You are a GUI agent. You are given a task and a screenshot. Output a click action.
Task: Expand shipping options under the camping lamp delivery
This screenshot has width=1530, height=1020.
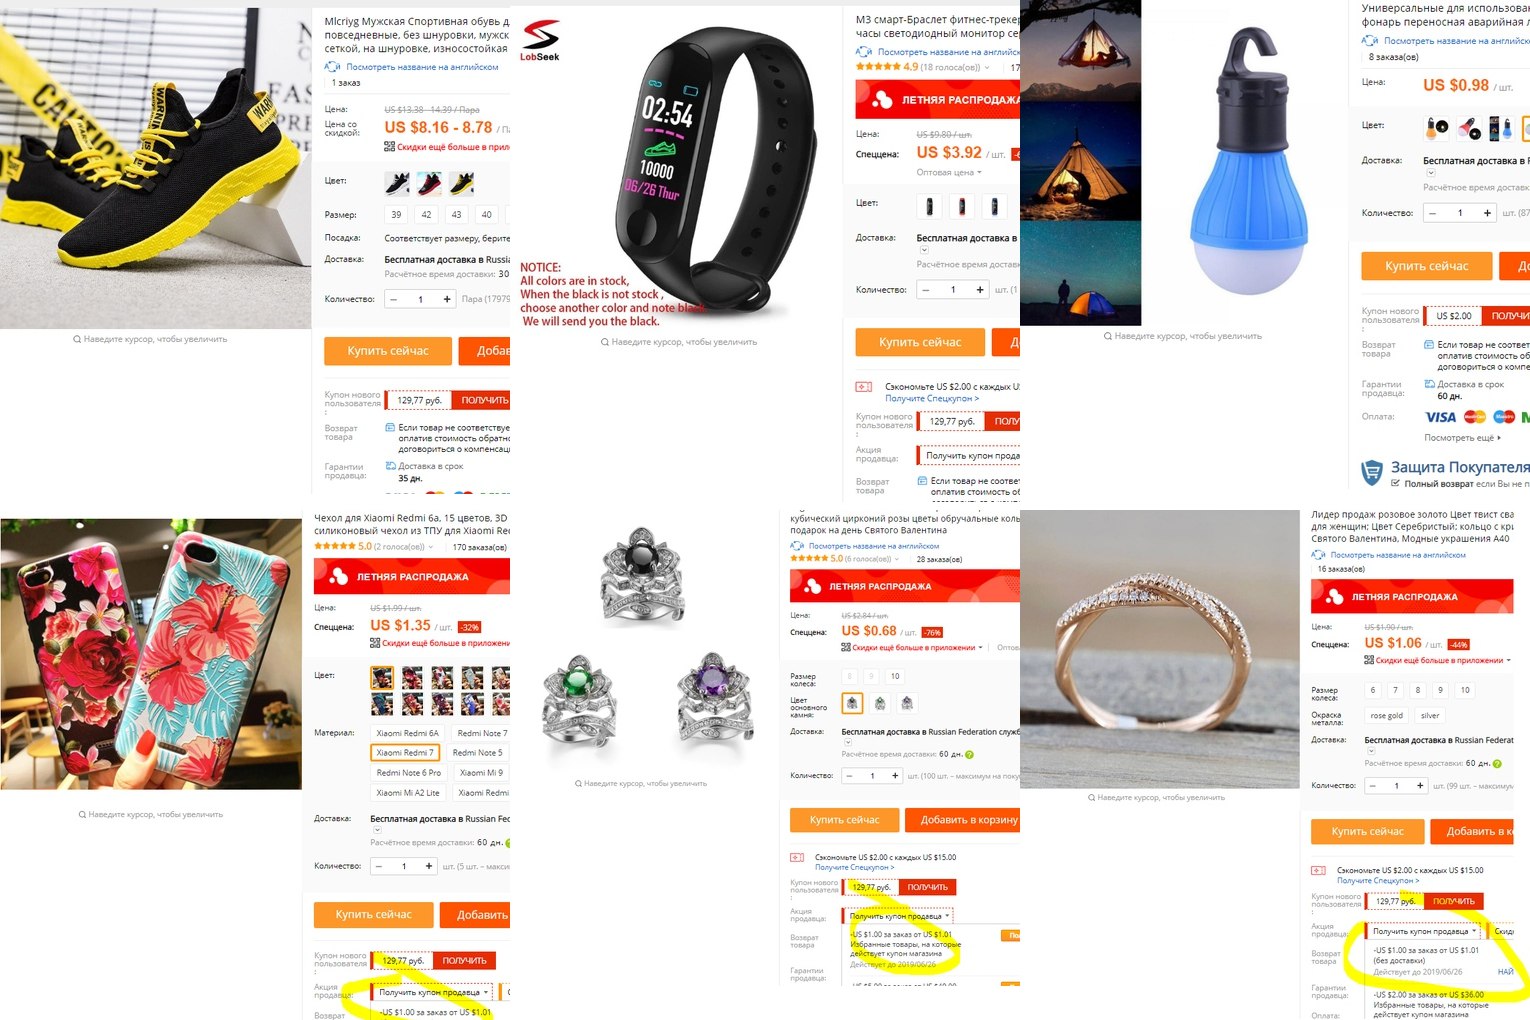1431,173
